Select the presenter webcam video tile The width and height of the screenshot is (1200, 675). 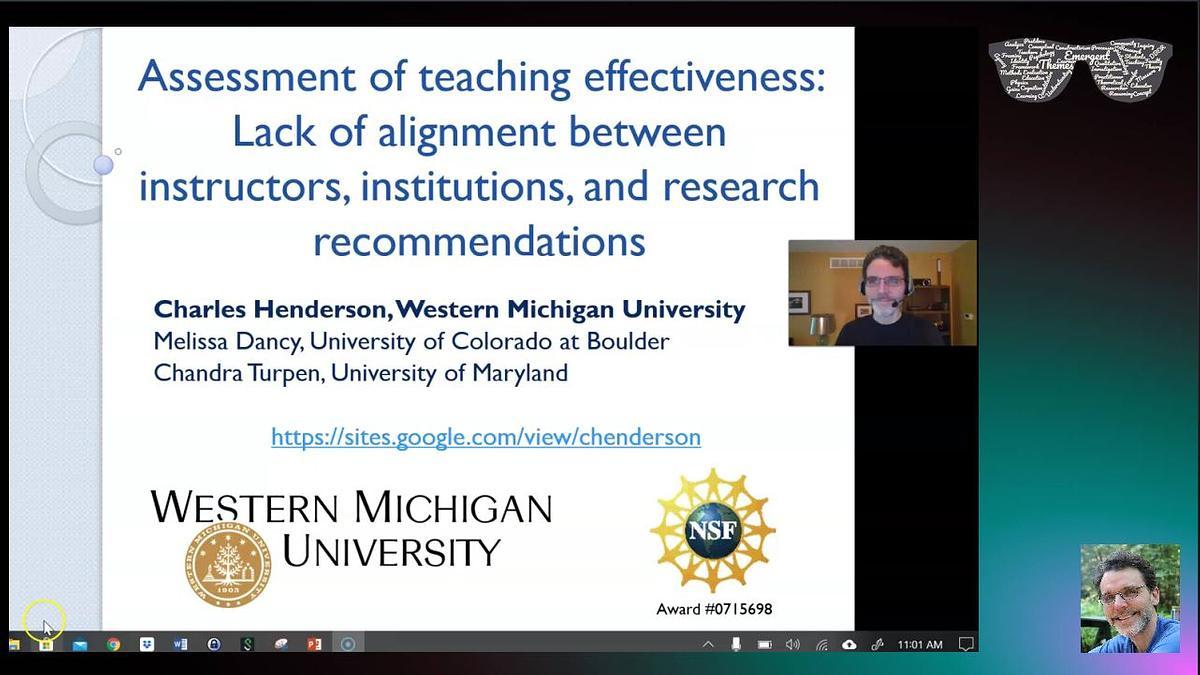pos(882,293)
